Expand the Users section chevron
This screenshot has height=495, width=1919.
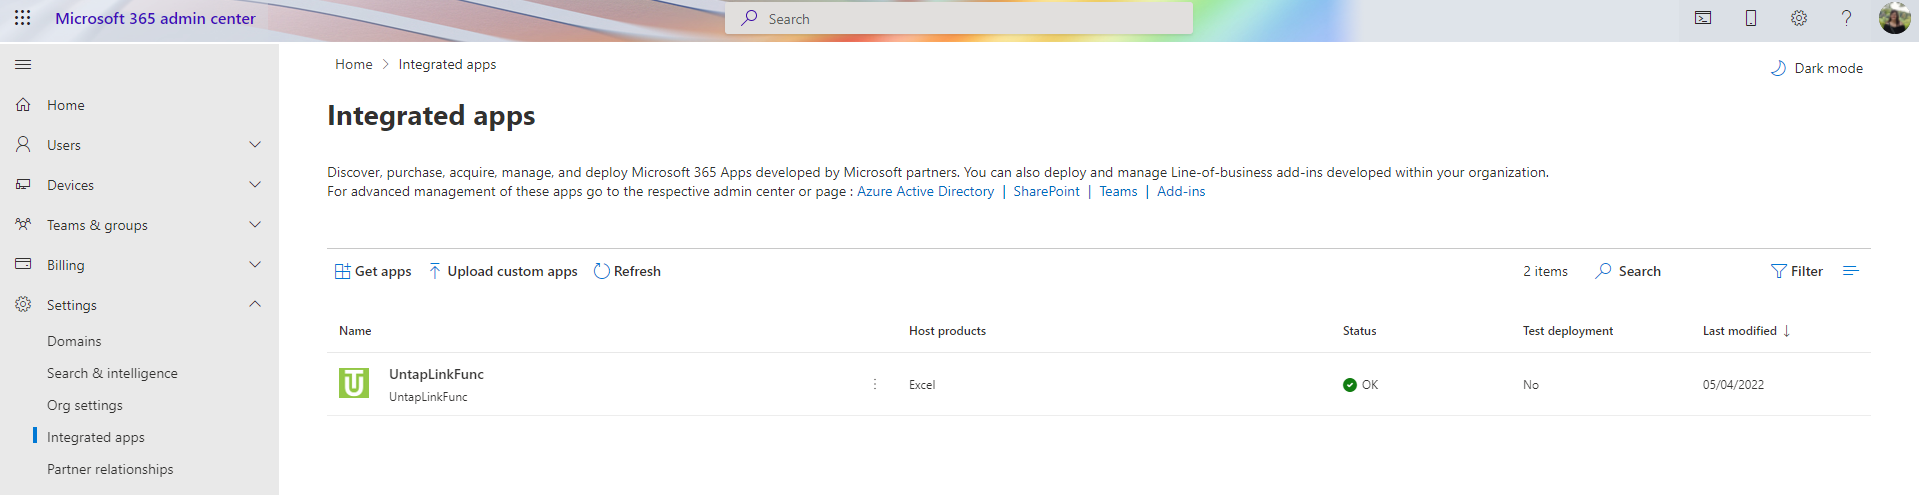click(255, 145)
